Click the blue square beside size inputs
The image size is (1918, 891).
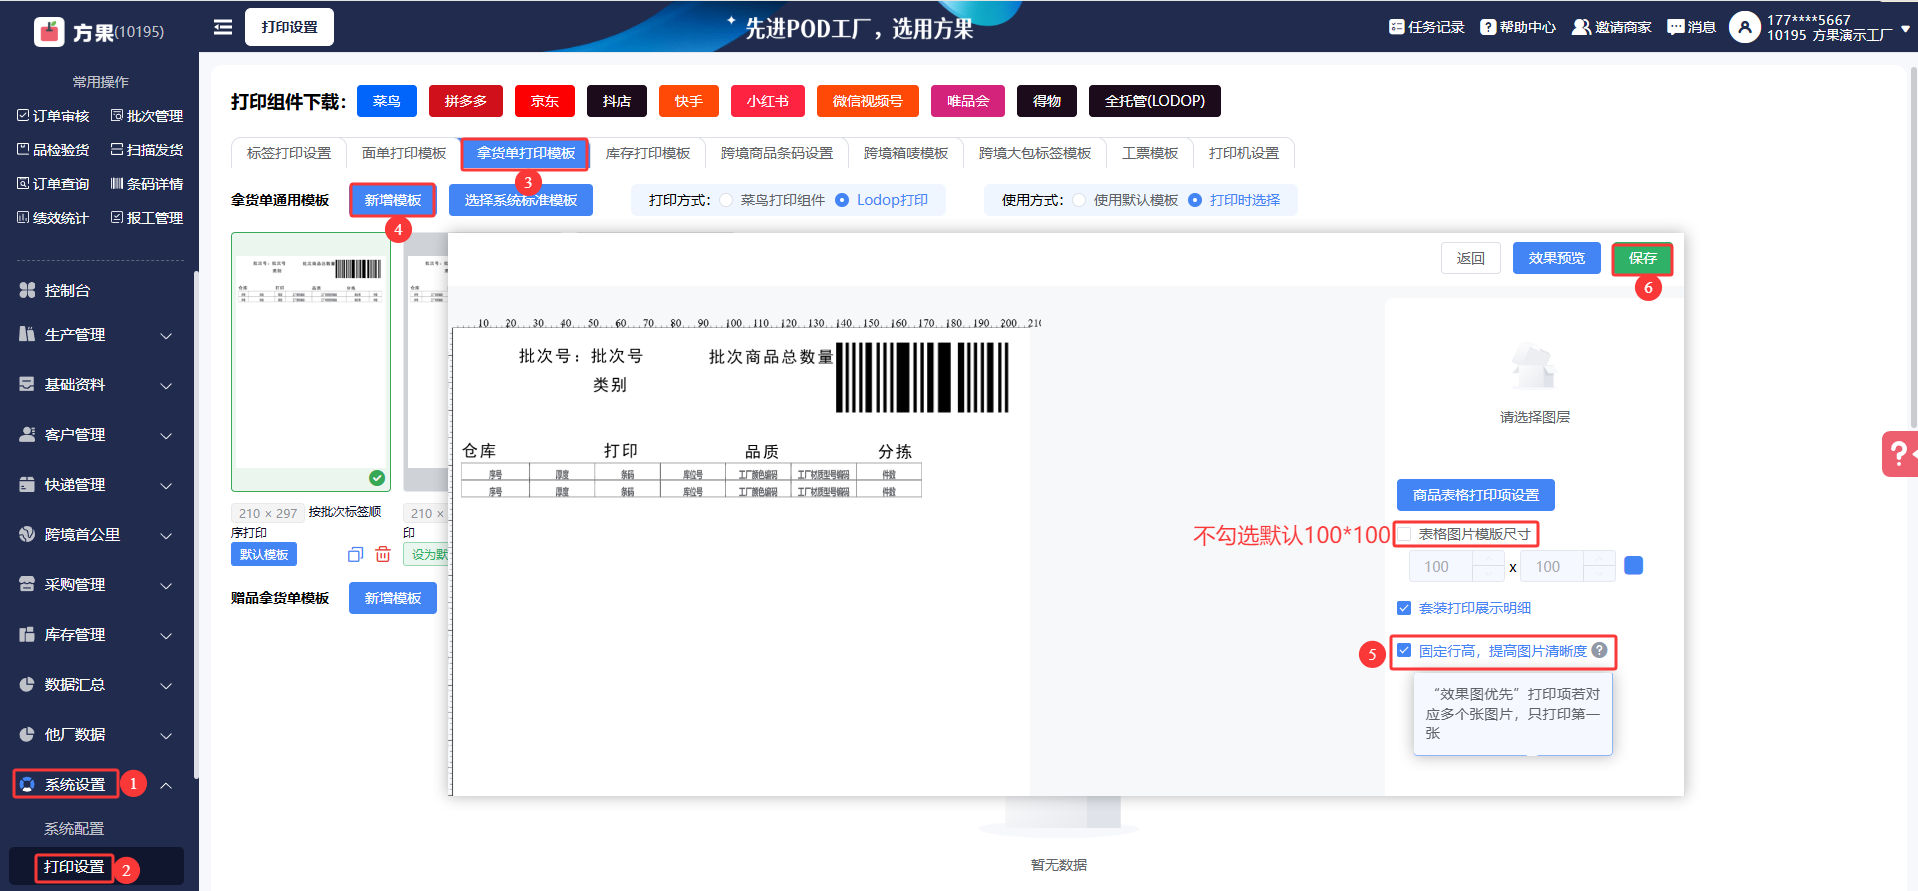pos(1634,566)
